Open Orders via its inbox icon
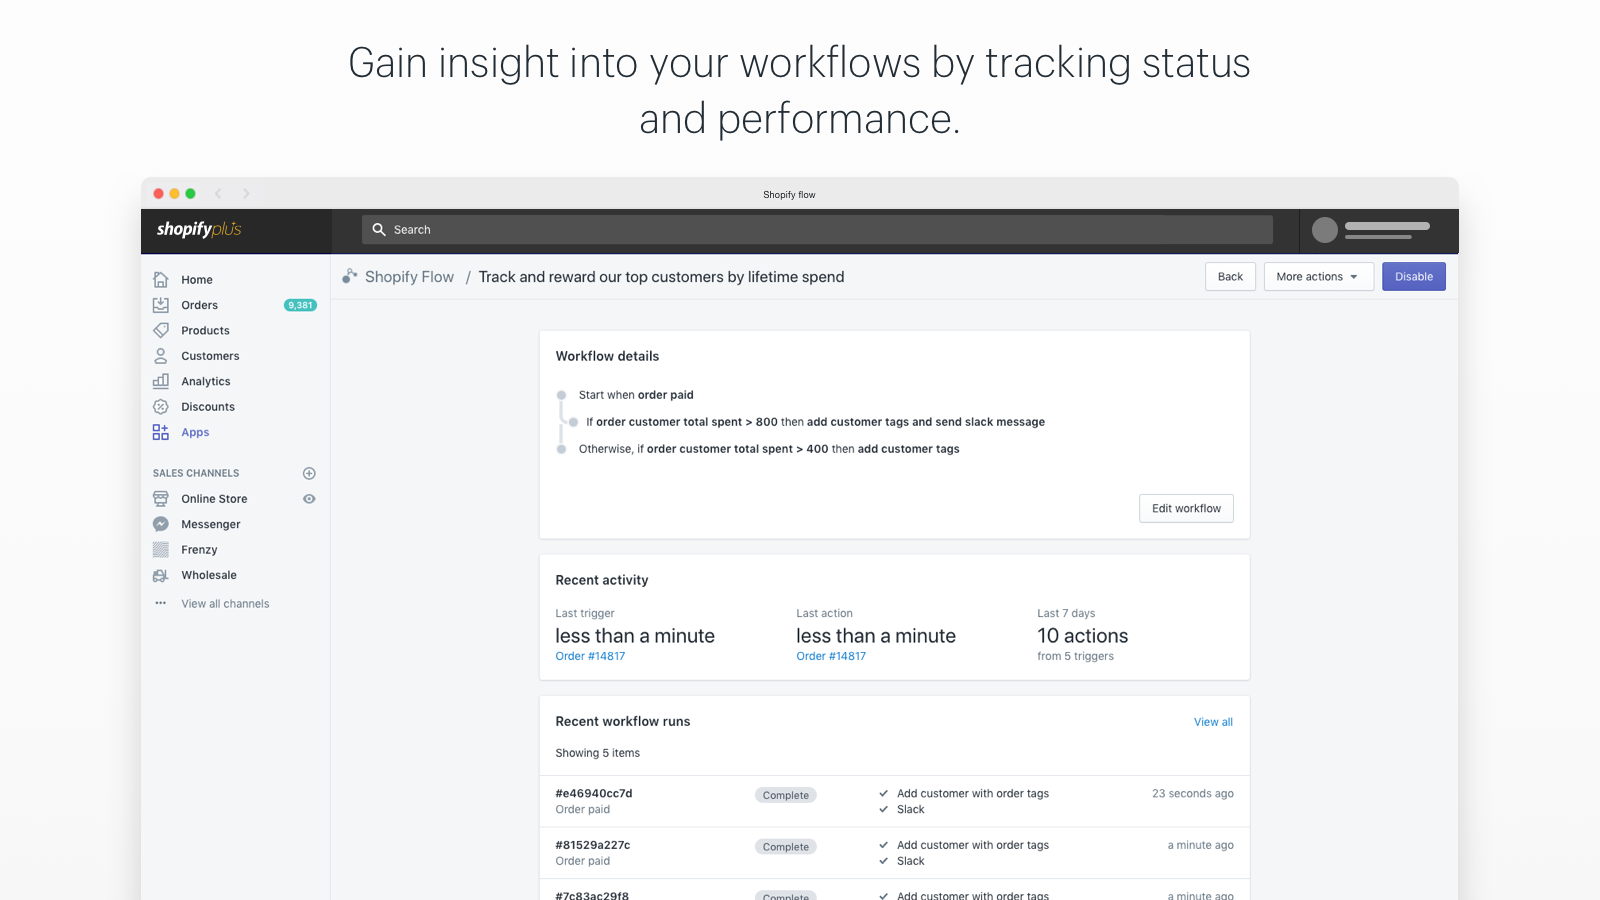 click(160, 305)
